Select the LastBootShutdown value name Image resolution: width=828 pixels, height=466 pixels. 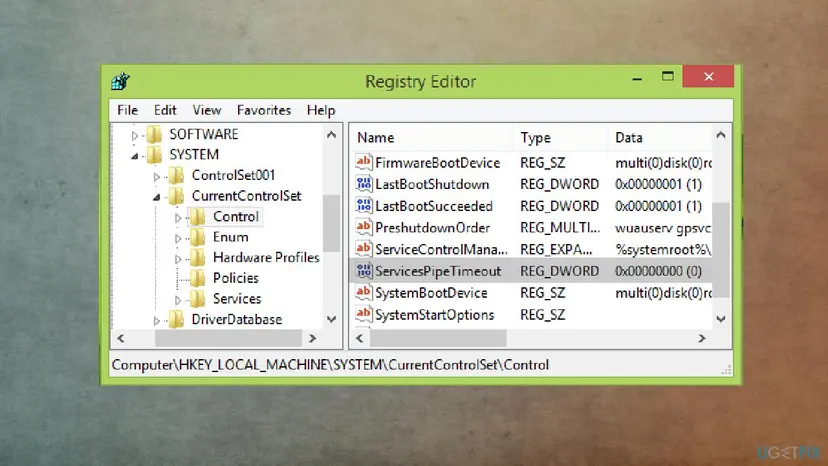(432, 184)
